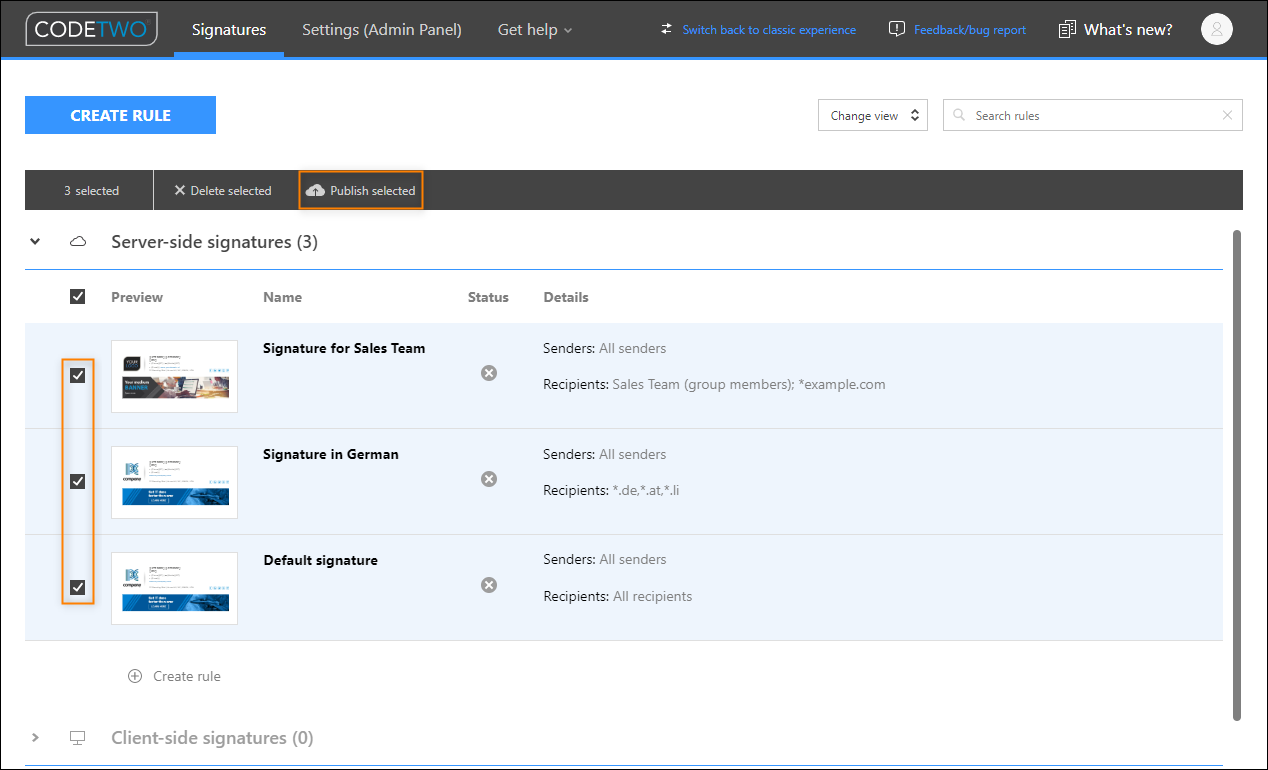The height and width of the screenshot is (770, 1268).
Task: Click the Create rule link below list
Action: tap(187, 676)
